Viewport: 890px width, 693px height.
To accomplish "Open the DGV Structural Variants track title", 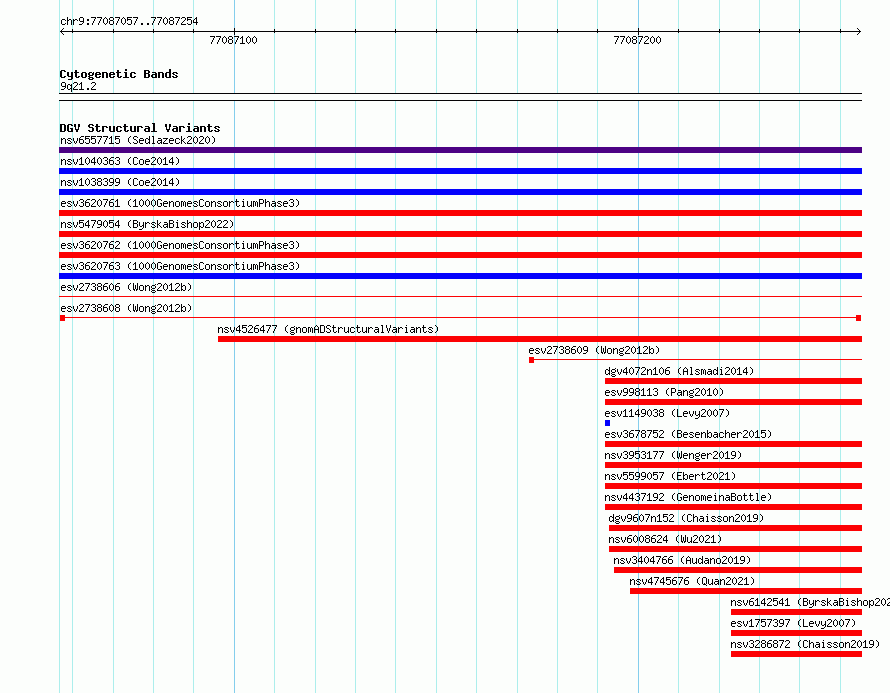I will [x=140, y=128].
